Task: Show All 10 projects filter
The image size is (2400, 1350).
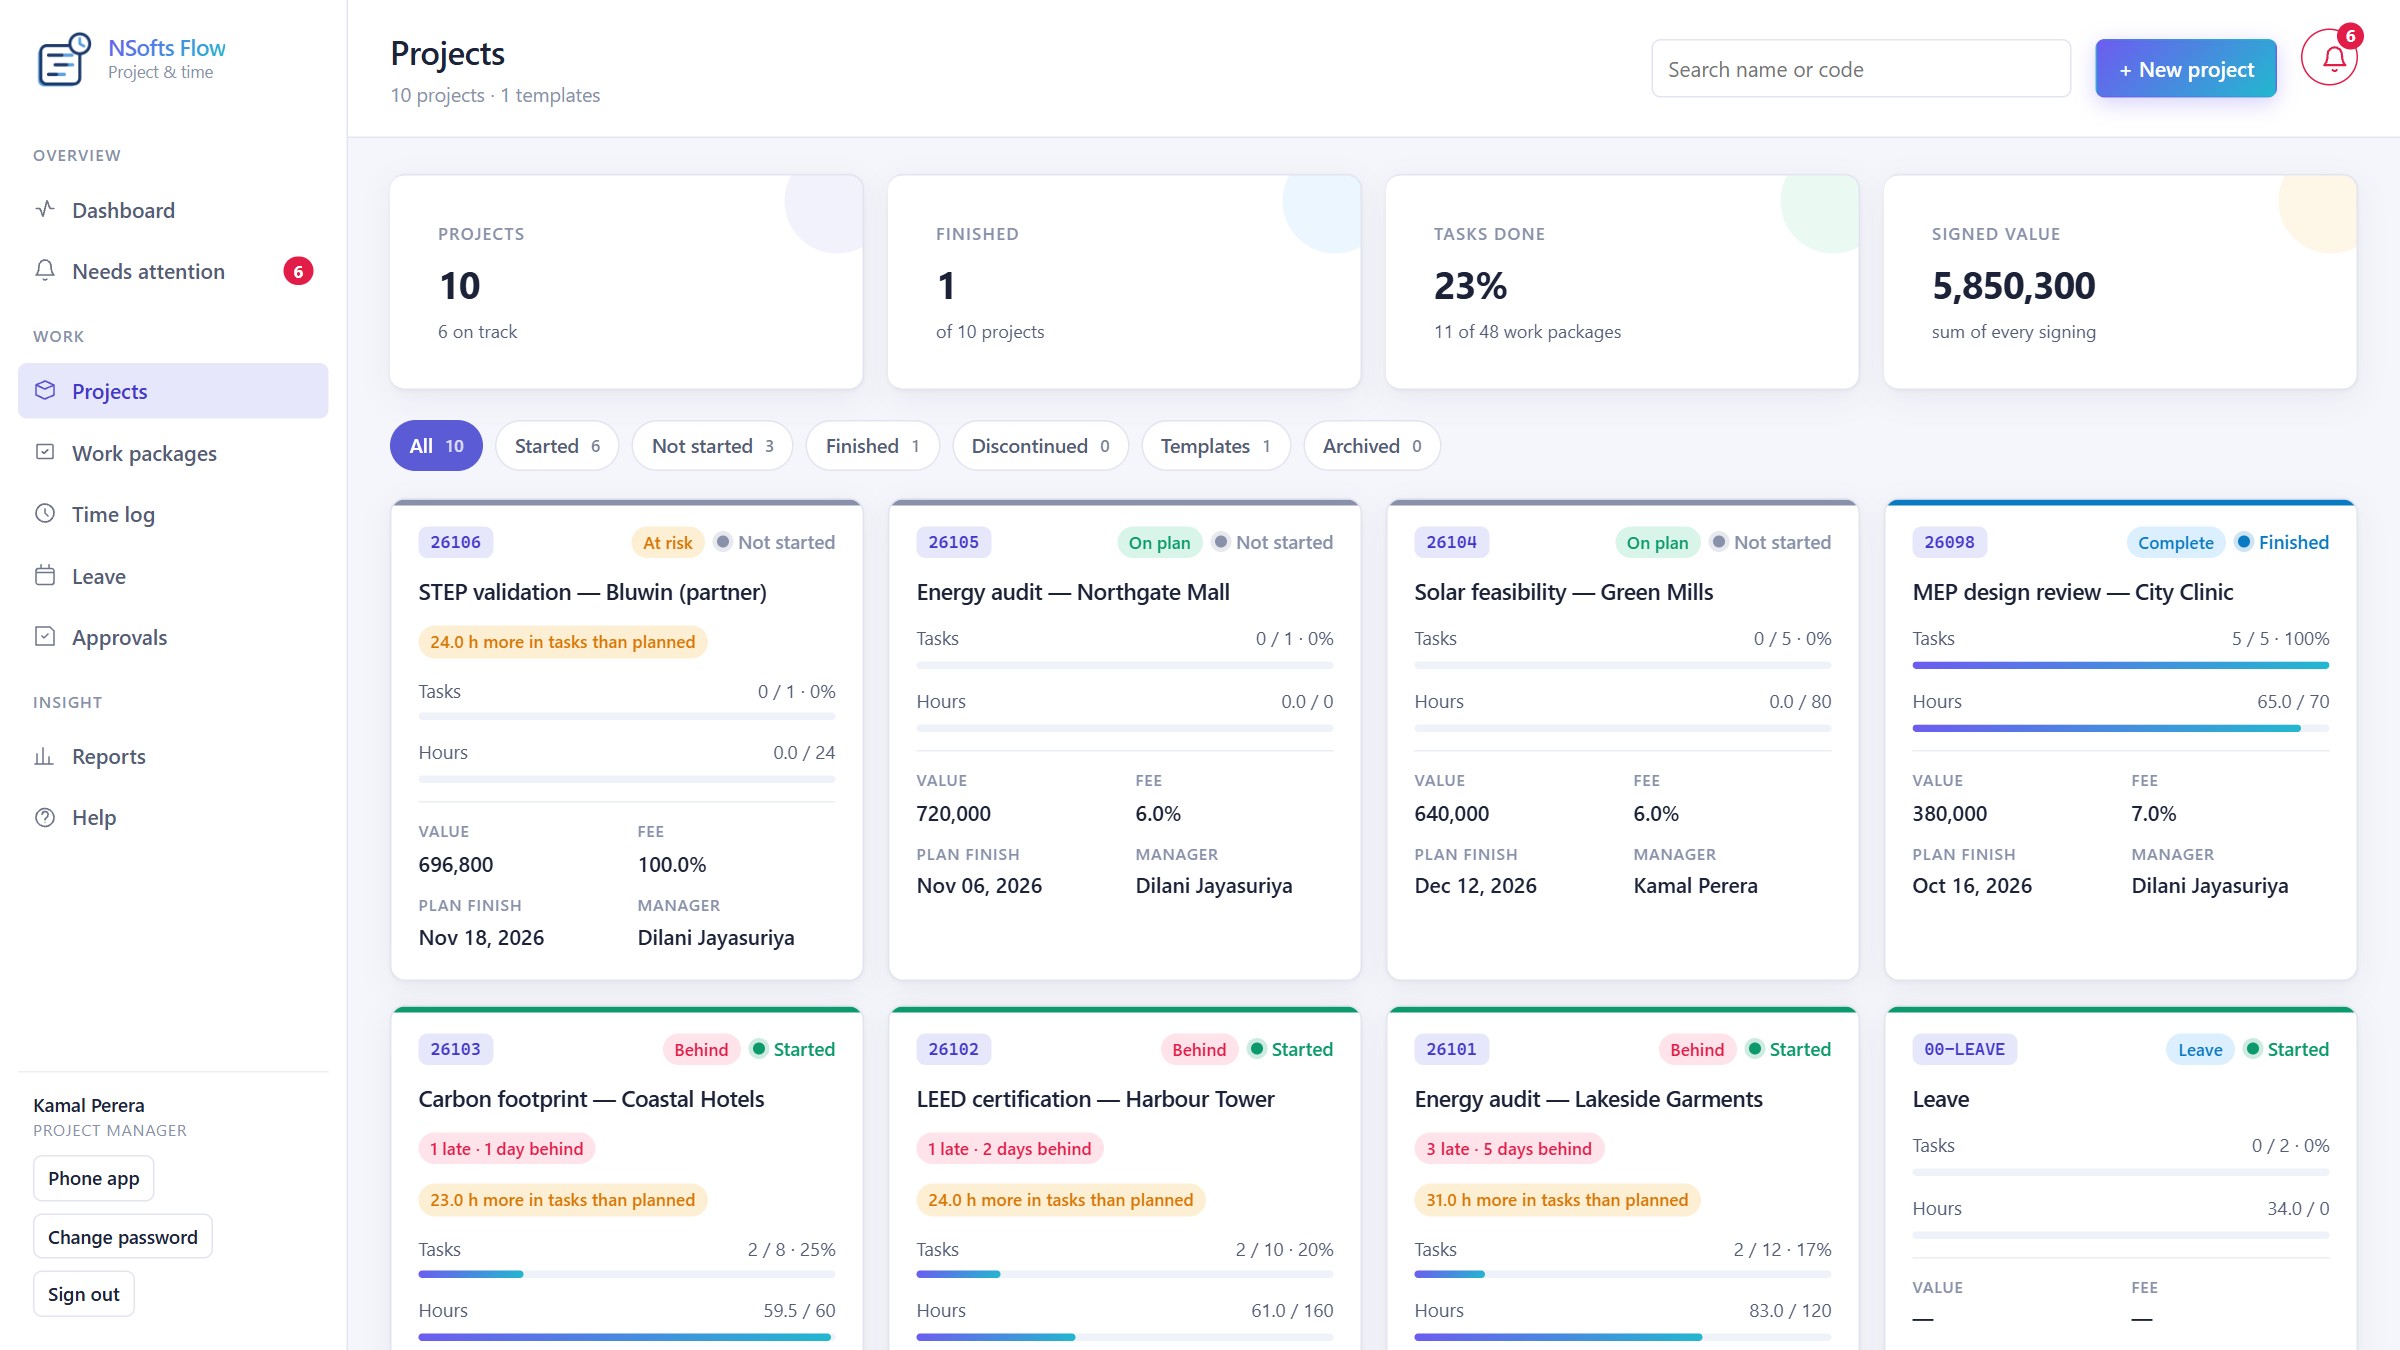Action: [436, 446]
